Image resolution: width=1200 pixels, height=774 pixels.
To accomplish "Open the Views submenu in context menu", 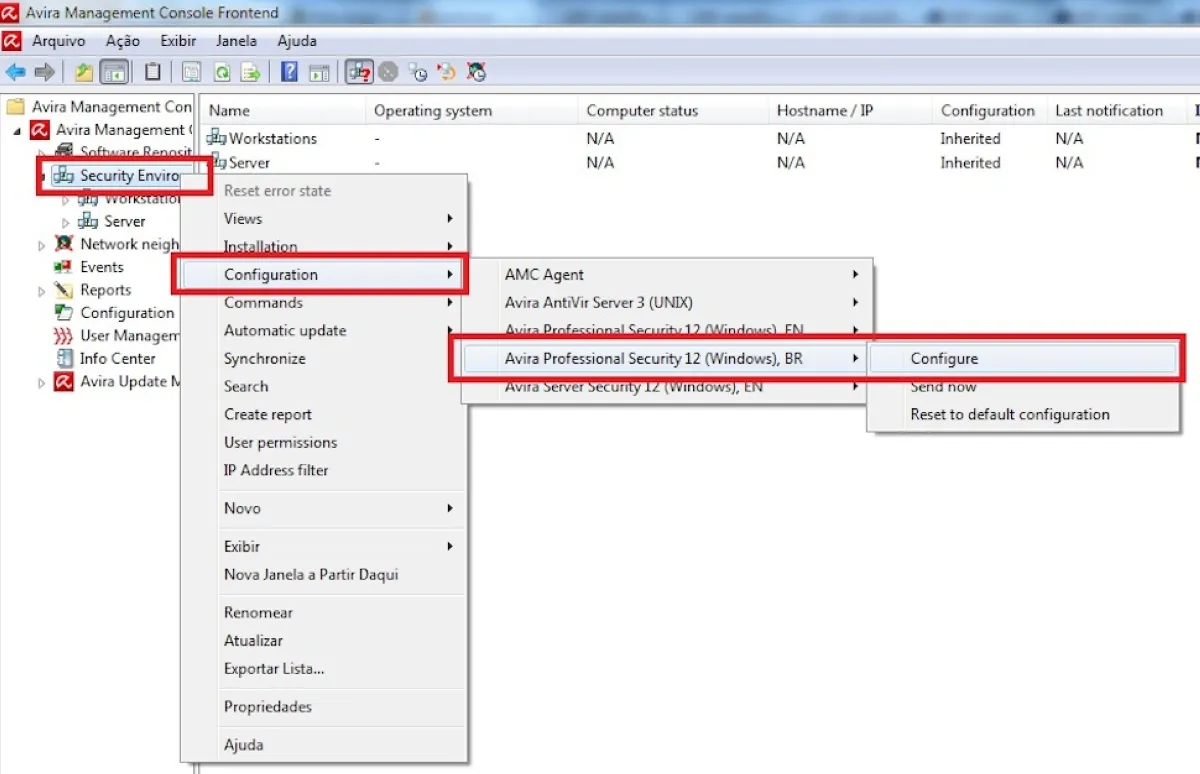I will pyautogui.click(x=325, y=218).
